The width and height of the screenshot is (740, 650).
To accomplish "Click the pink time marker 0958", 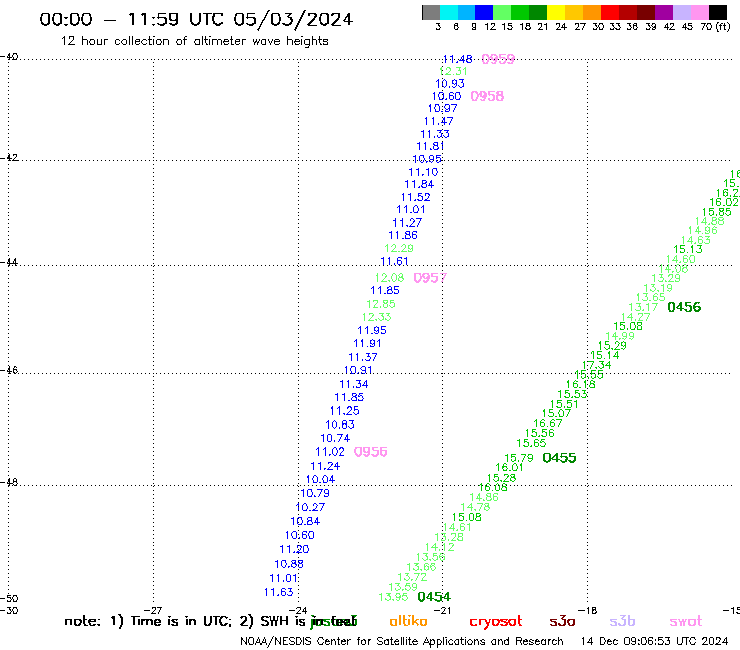I will pyautogui.click(x=487, y=96).
